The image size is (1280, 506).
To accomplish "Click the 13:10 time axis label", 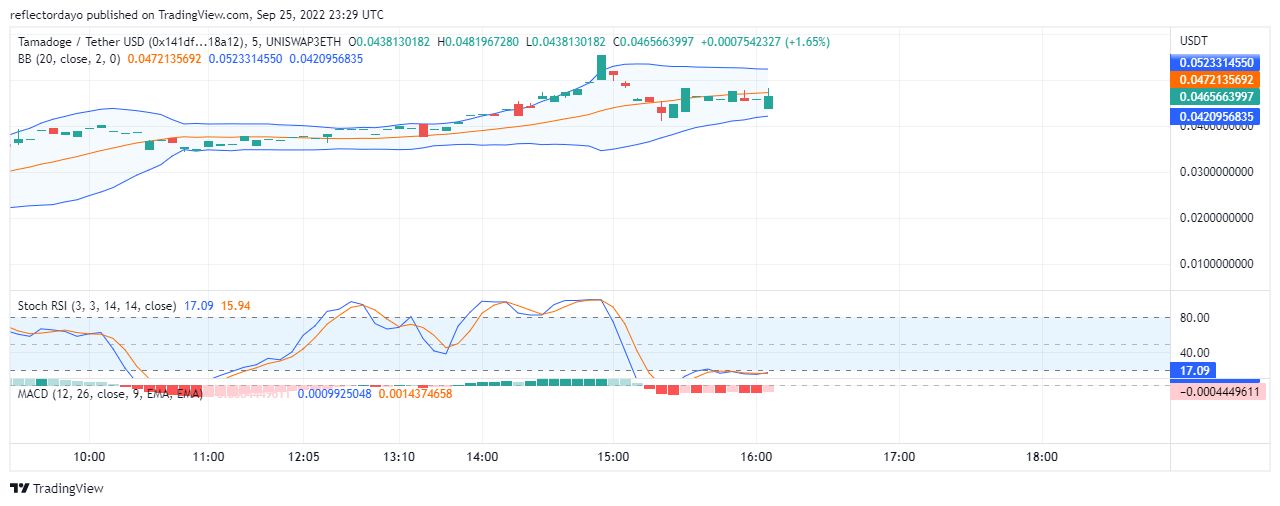I will click(x=399, y=457).
